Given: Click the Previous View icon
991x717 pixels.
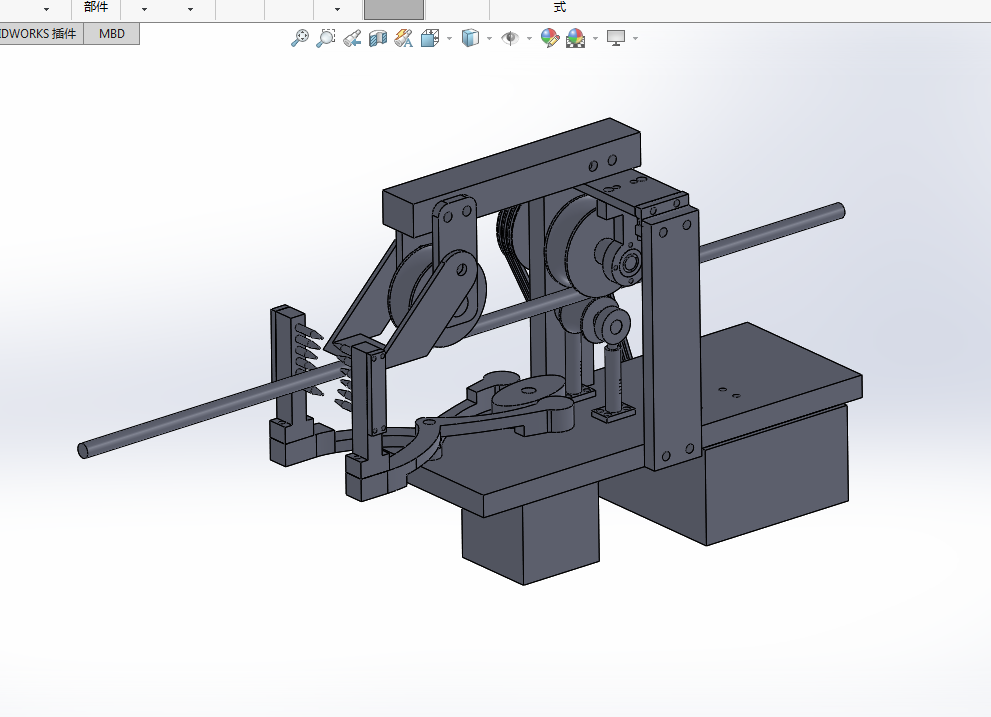Looking at the screenshot, I should [352, 39].
